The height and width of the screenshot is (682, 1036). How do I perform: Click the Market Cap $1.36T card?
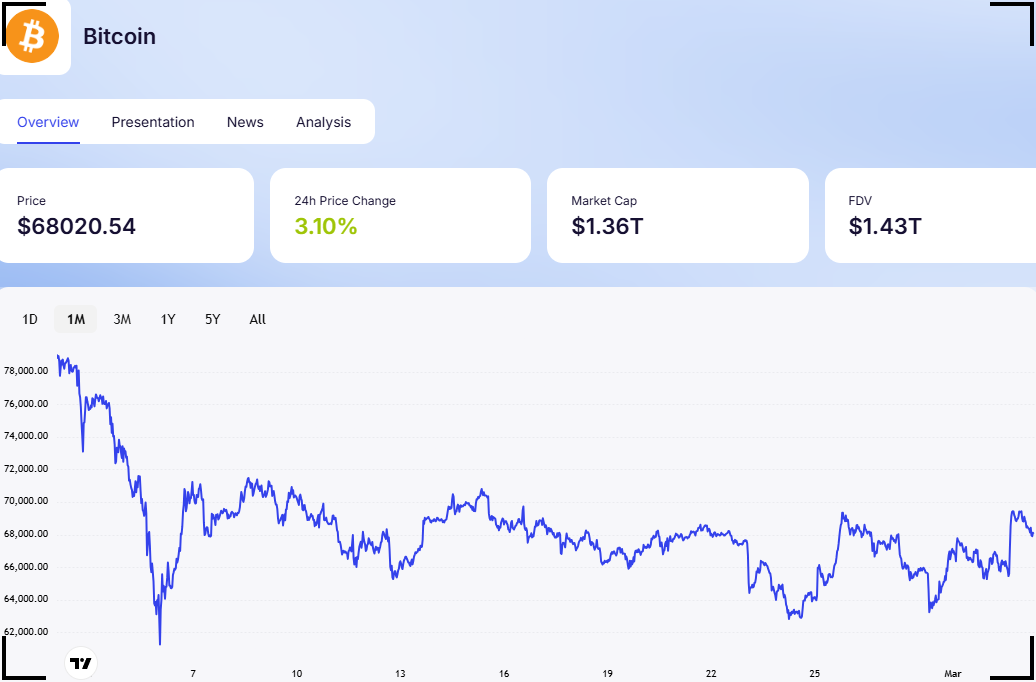coord(677,215)
